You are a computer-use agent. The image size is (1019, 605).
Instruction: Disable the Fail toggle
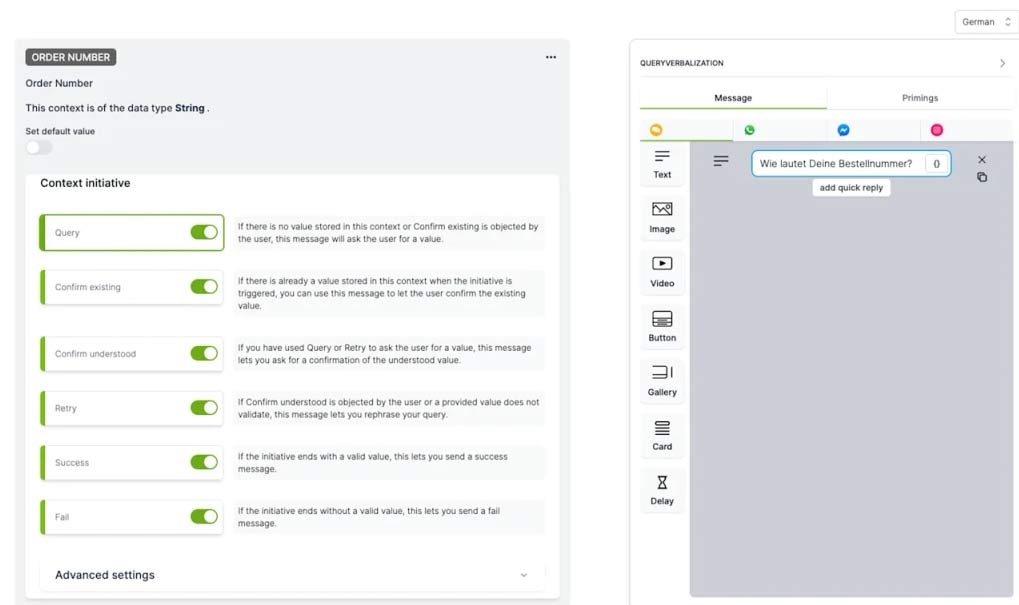point(204,517)
